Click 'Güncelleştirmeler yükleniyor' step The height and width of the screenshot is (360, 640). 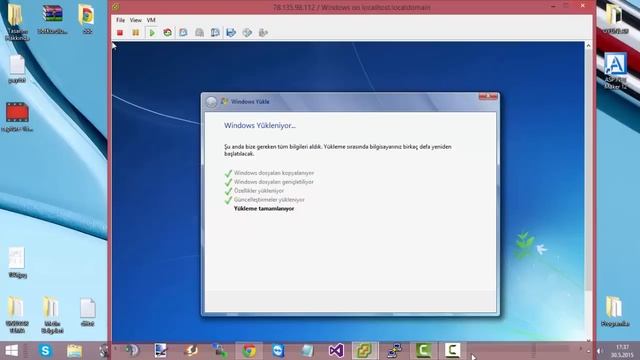coord(269,200)
